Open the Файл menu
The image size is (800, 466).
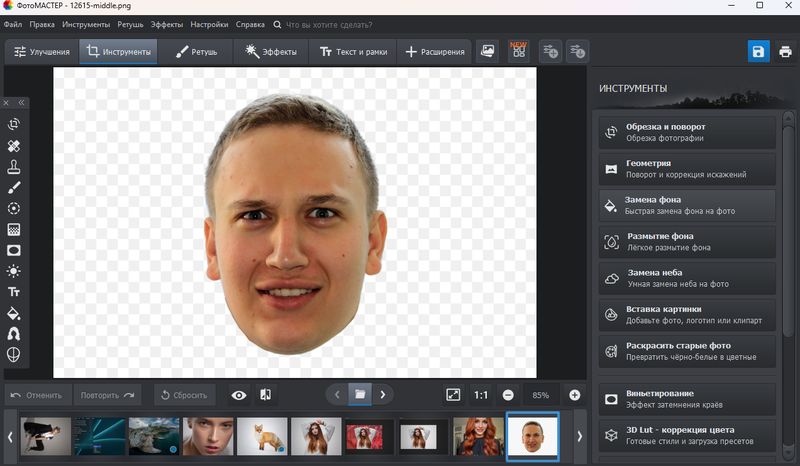[x=13, y=24]
